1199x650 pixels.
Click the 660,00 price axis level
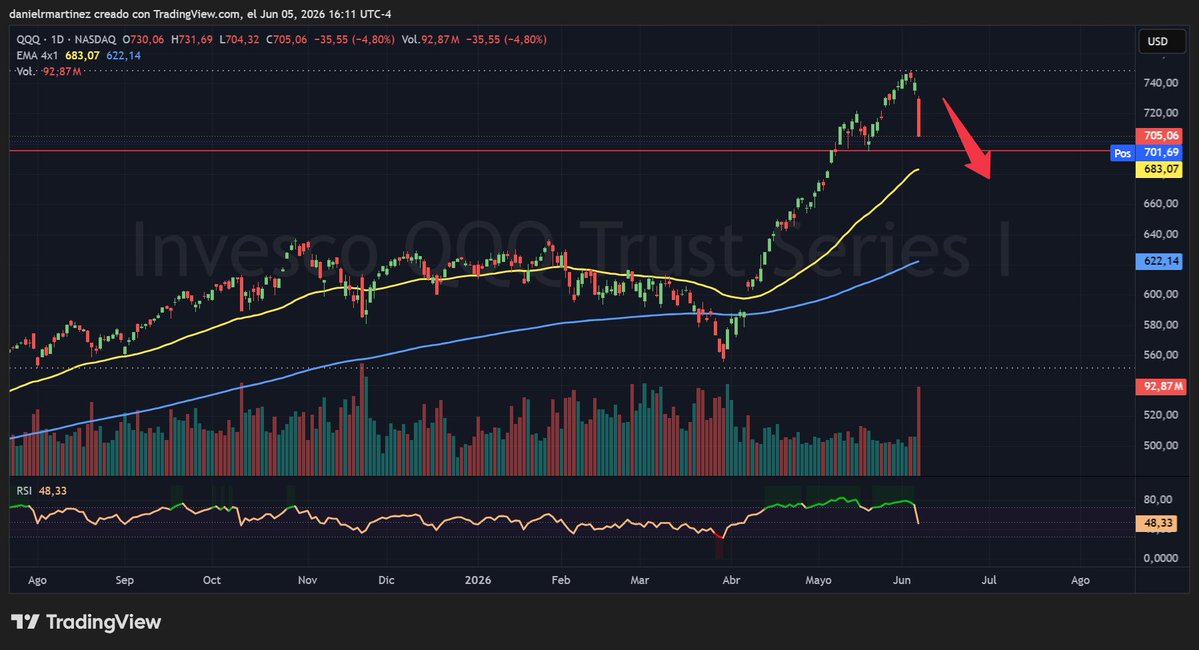click(1160, 203)
